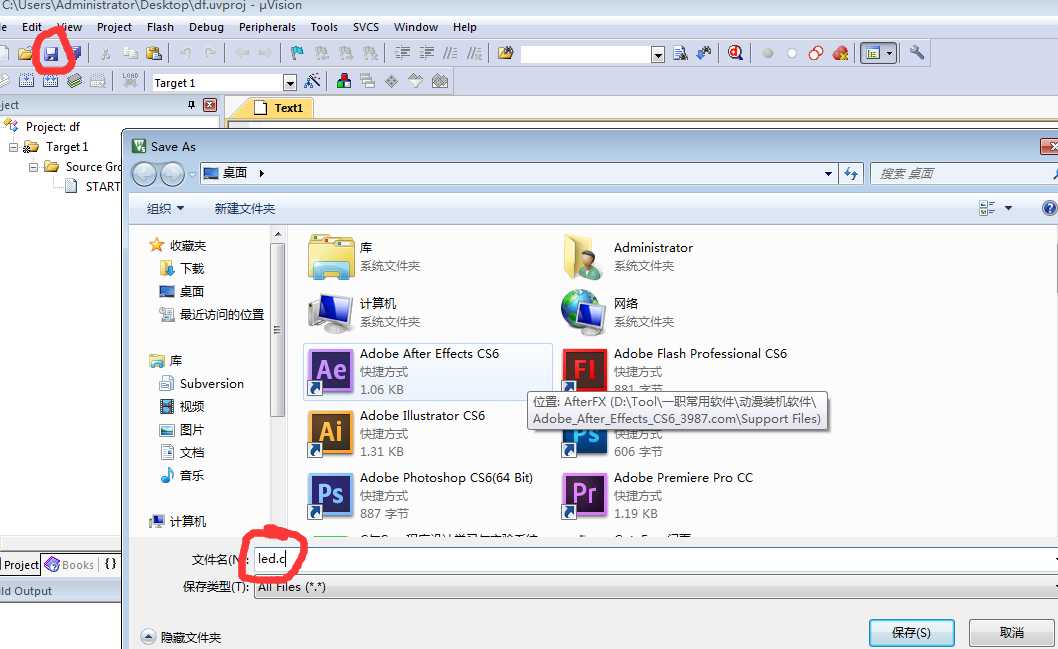Click the Pack Installer icon on build toolbar
Viewport: 1058px width, 649px height.
point(440,82)
